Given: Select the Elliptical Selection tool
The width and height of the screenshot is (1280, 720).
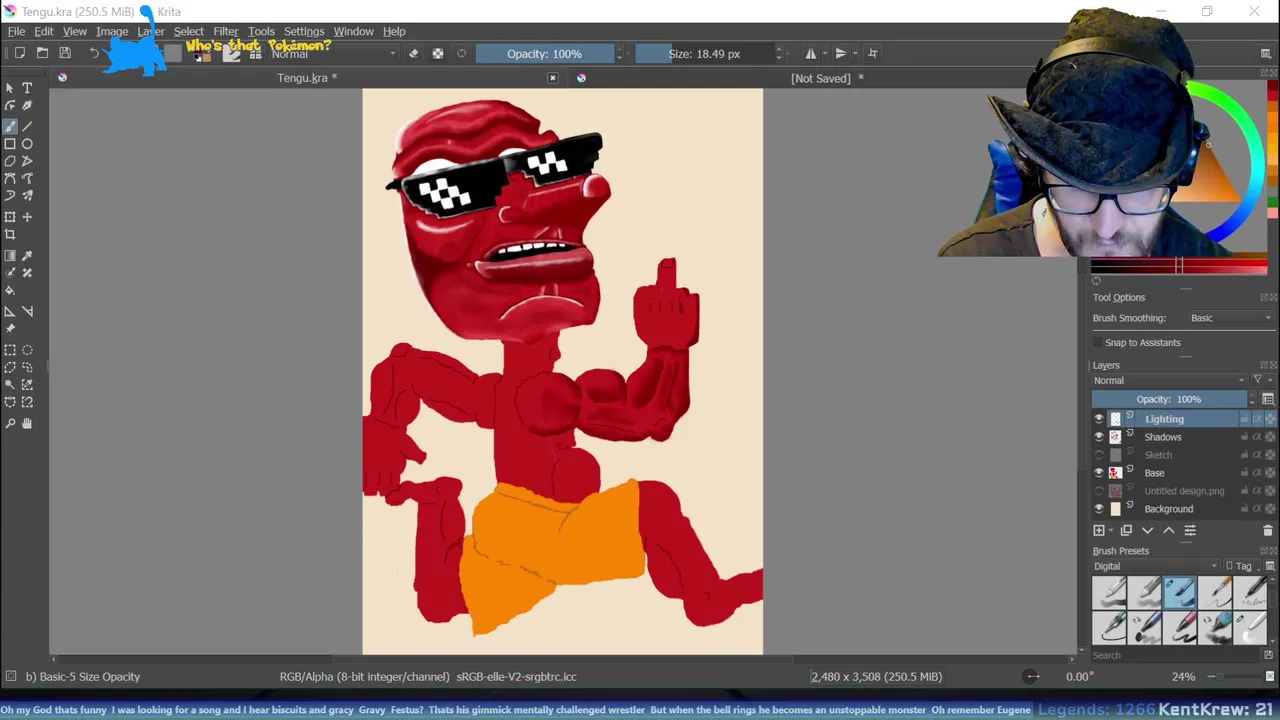Looking at the screenshot, I should click(x=27, y=350).
